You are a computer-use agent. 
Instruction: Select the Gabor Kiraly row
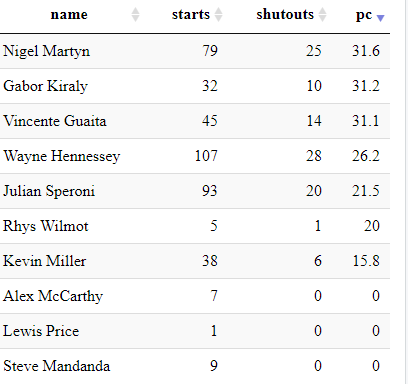195,86
